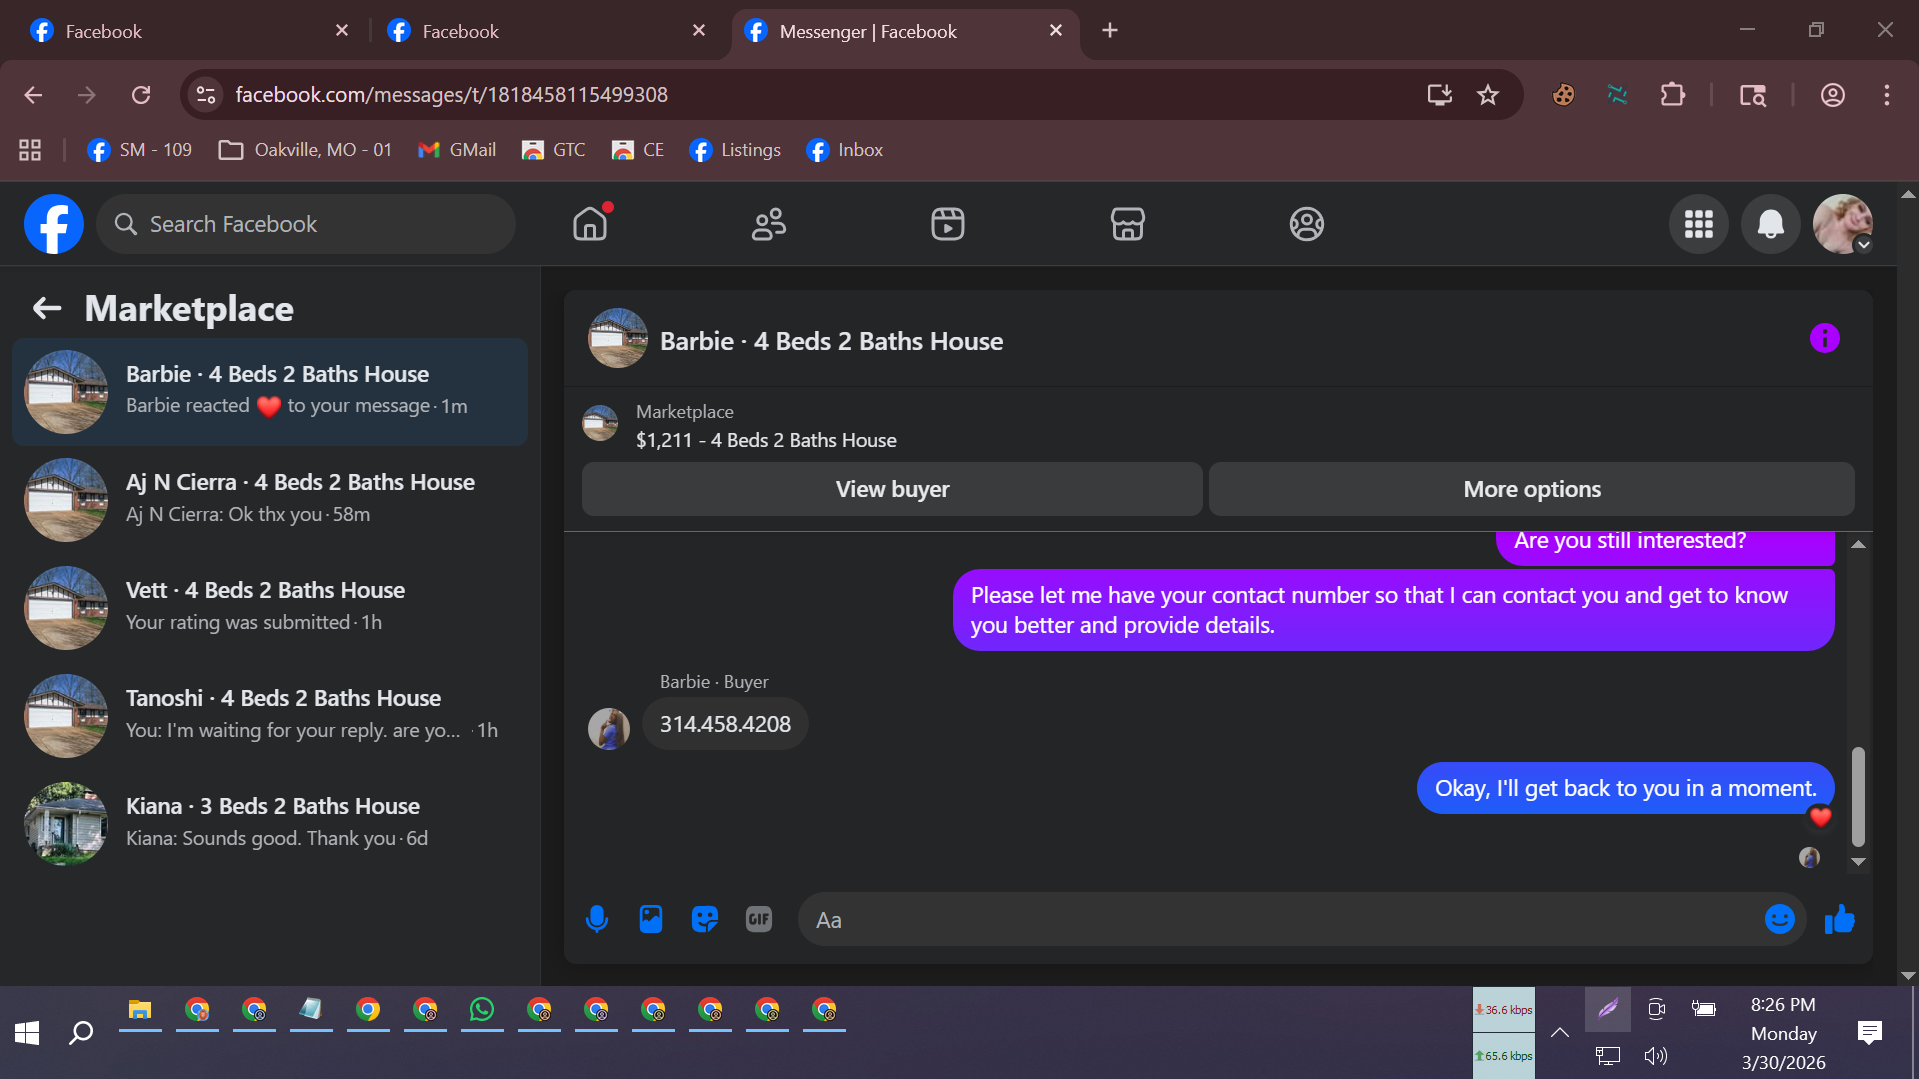Close the Messenger | Facebook tab

tap(1055, 31)
